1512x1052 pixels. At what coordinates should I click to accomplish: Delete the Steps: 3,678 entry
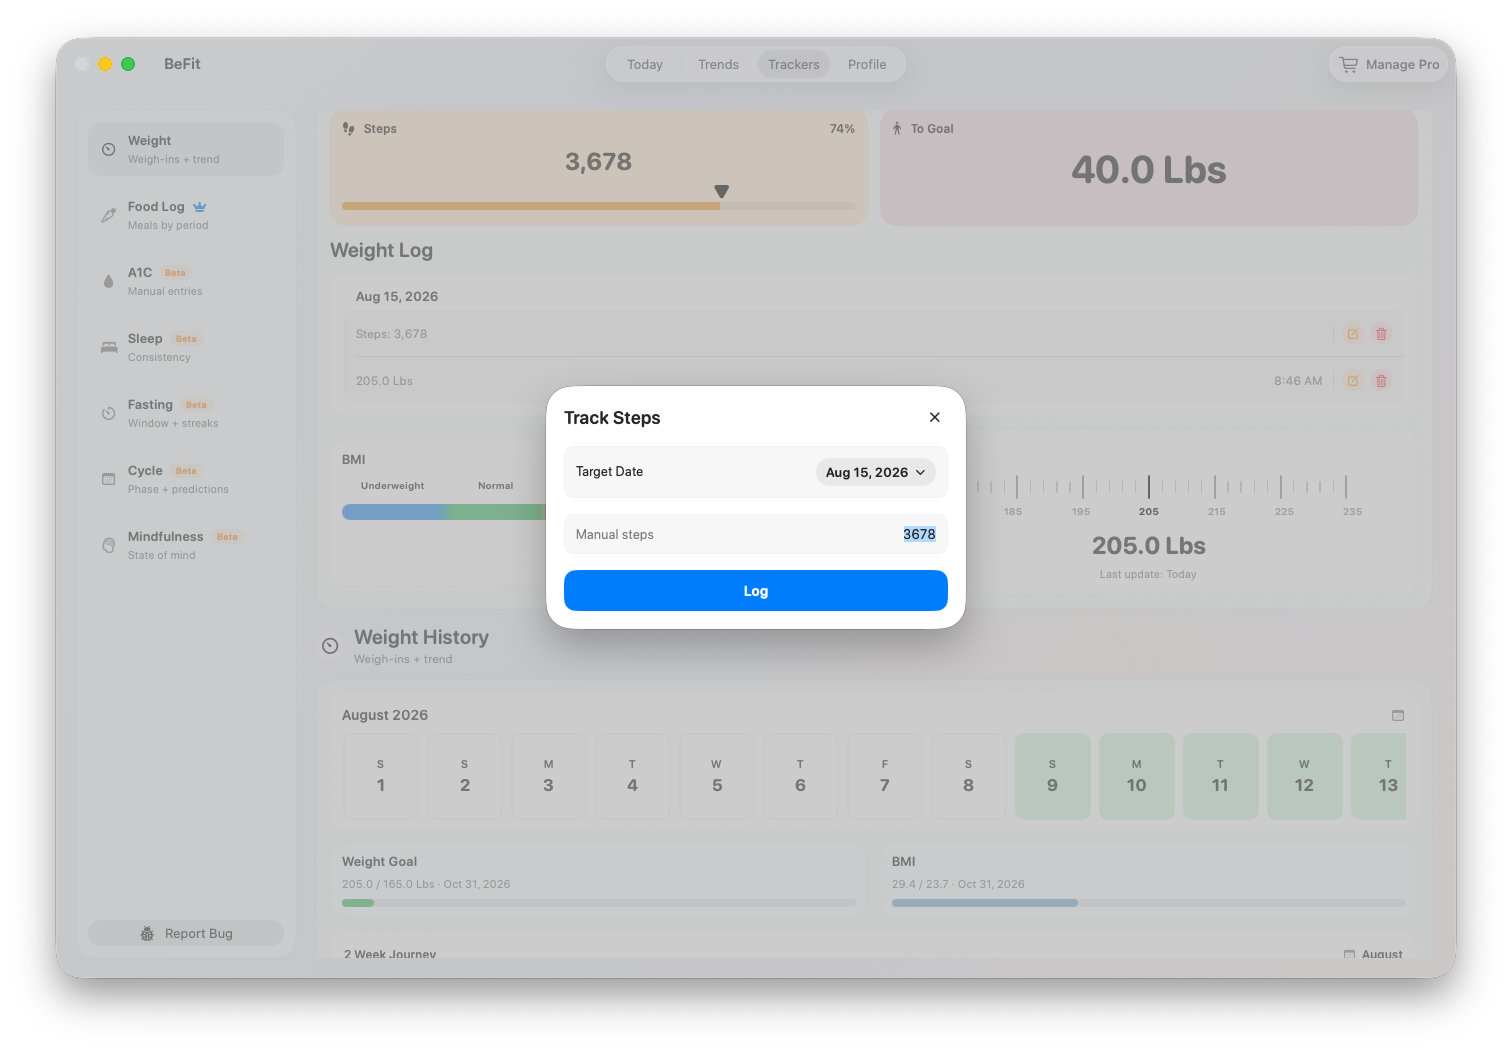(1381, 334)
